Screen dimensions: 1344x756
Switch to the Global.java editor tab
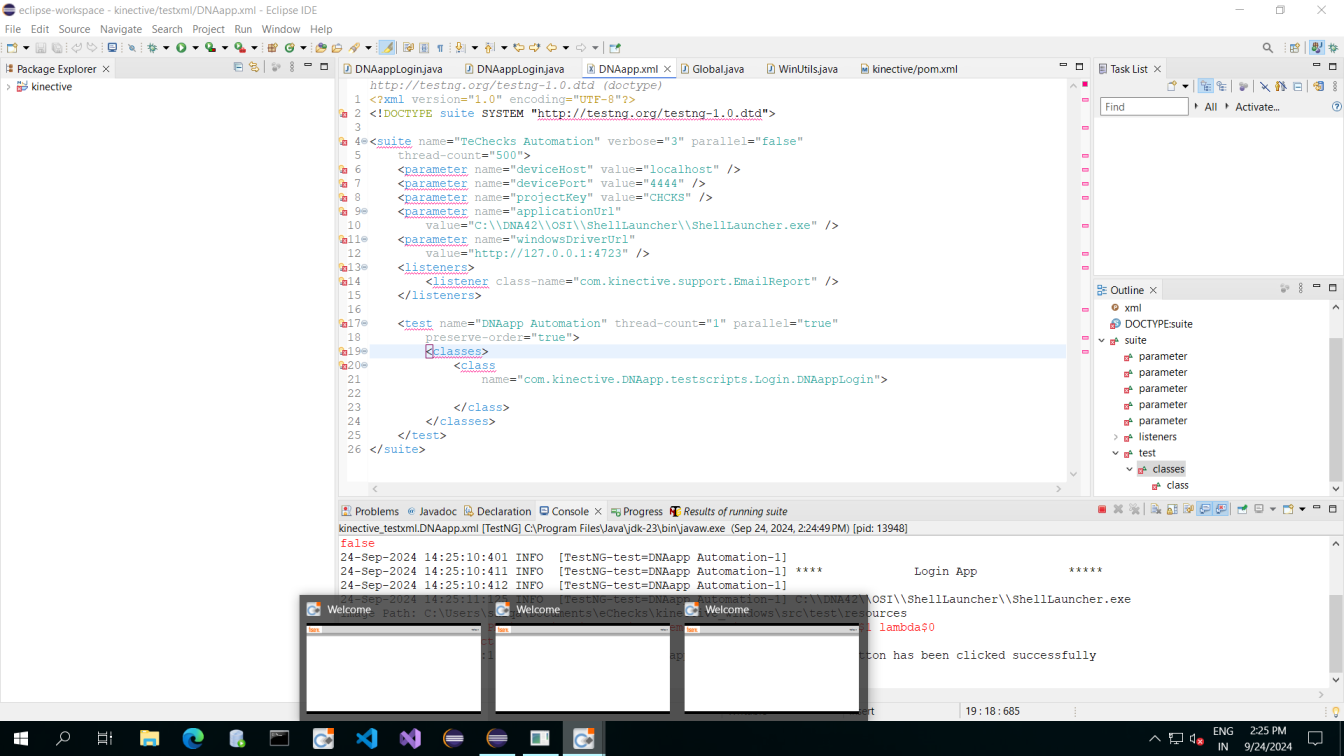pos(718,69)
